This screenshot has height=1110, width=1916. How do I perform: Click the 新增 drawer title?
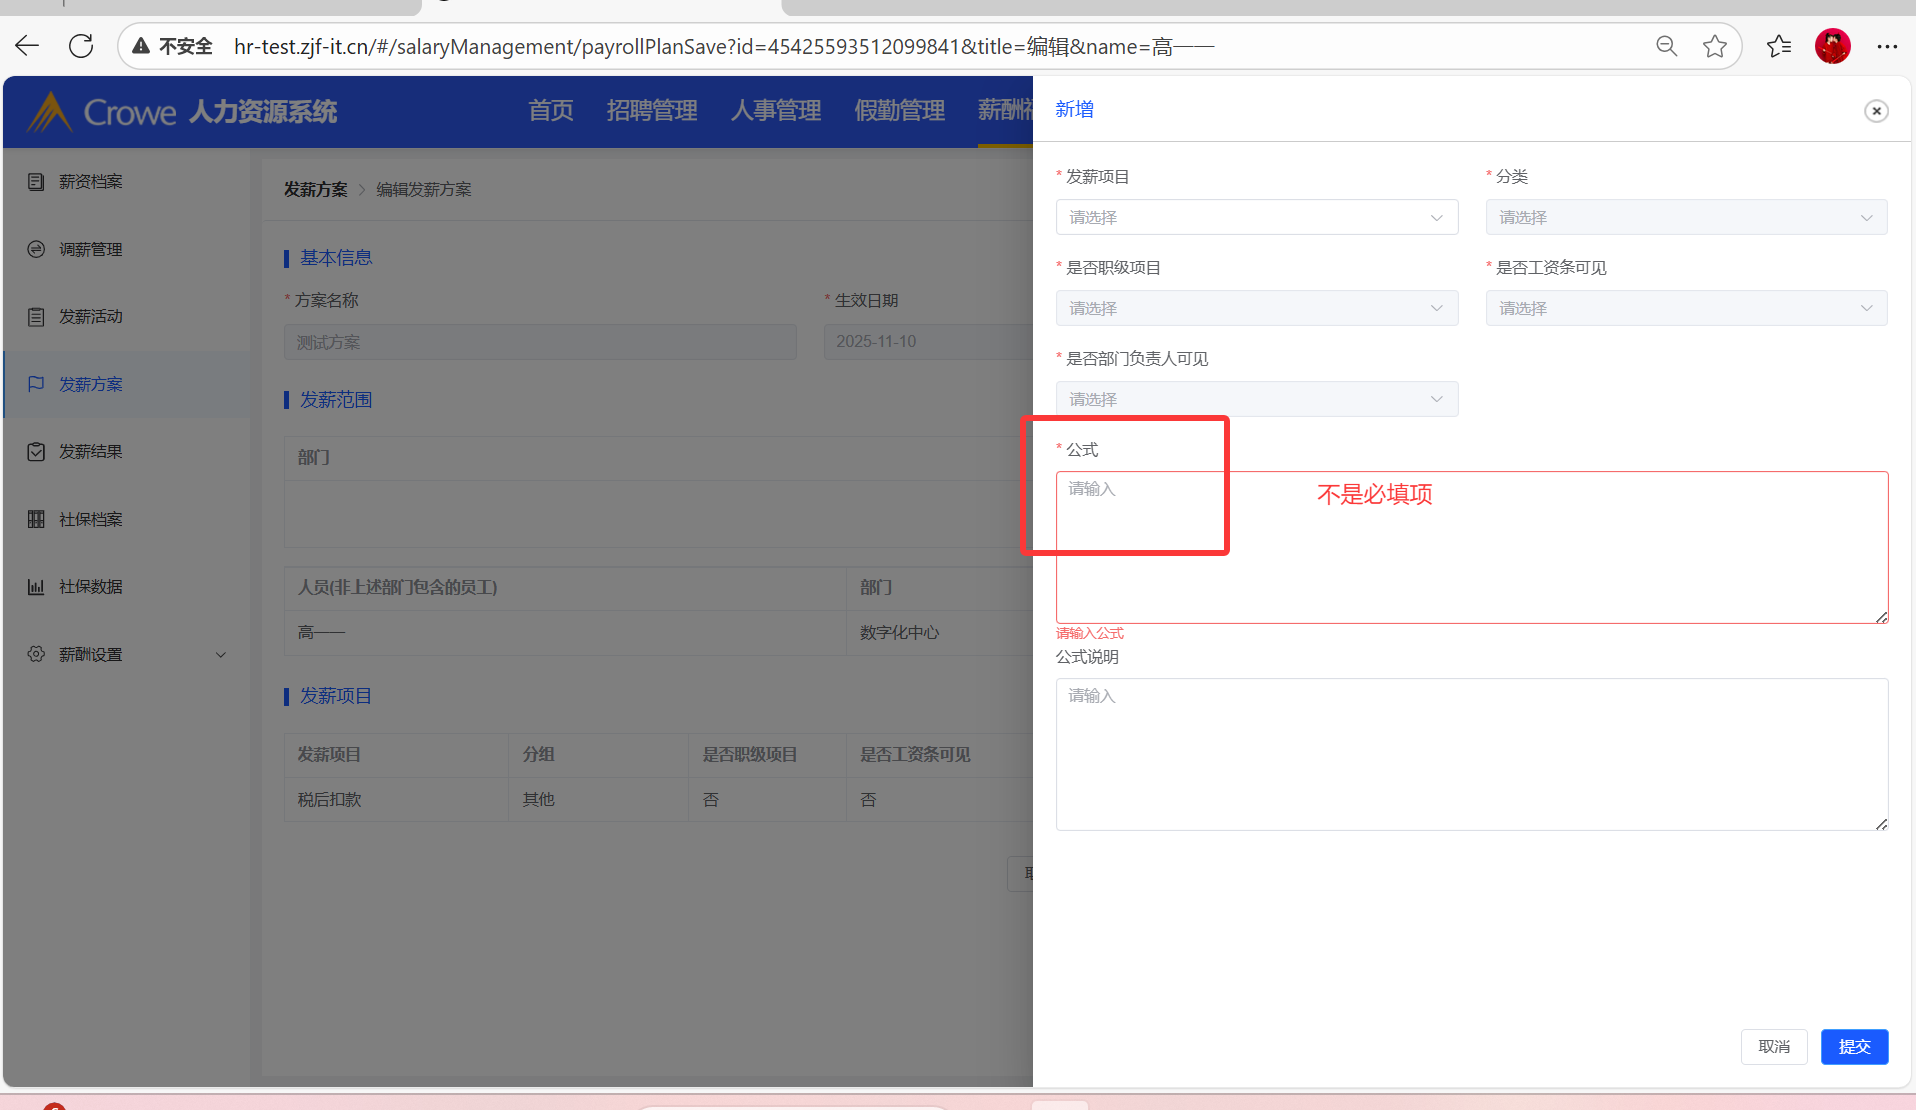pos(1075,109)
